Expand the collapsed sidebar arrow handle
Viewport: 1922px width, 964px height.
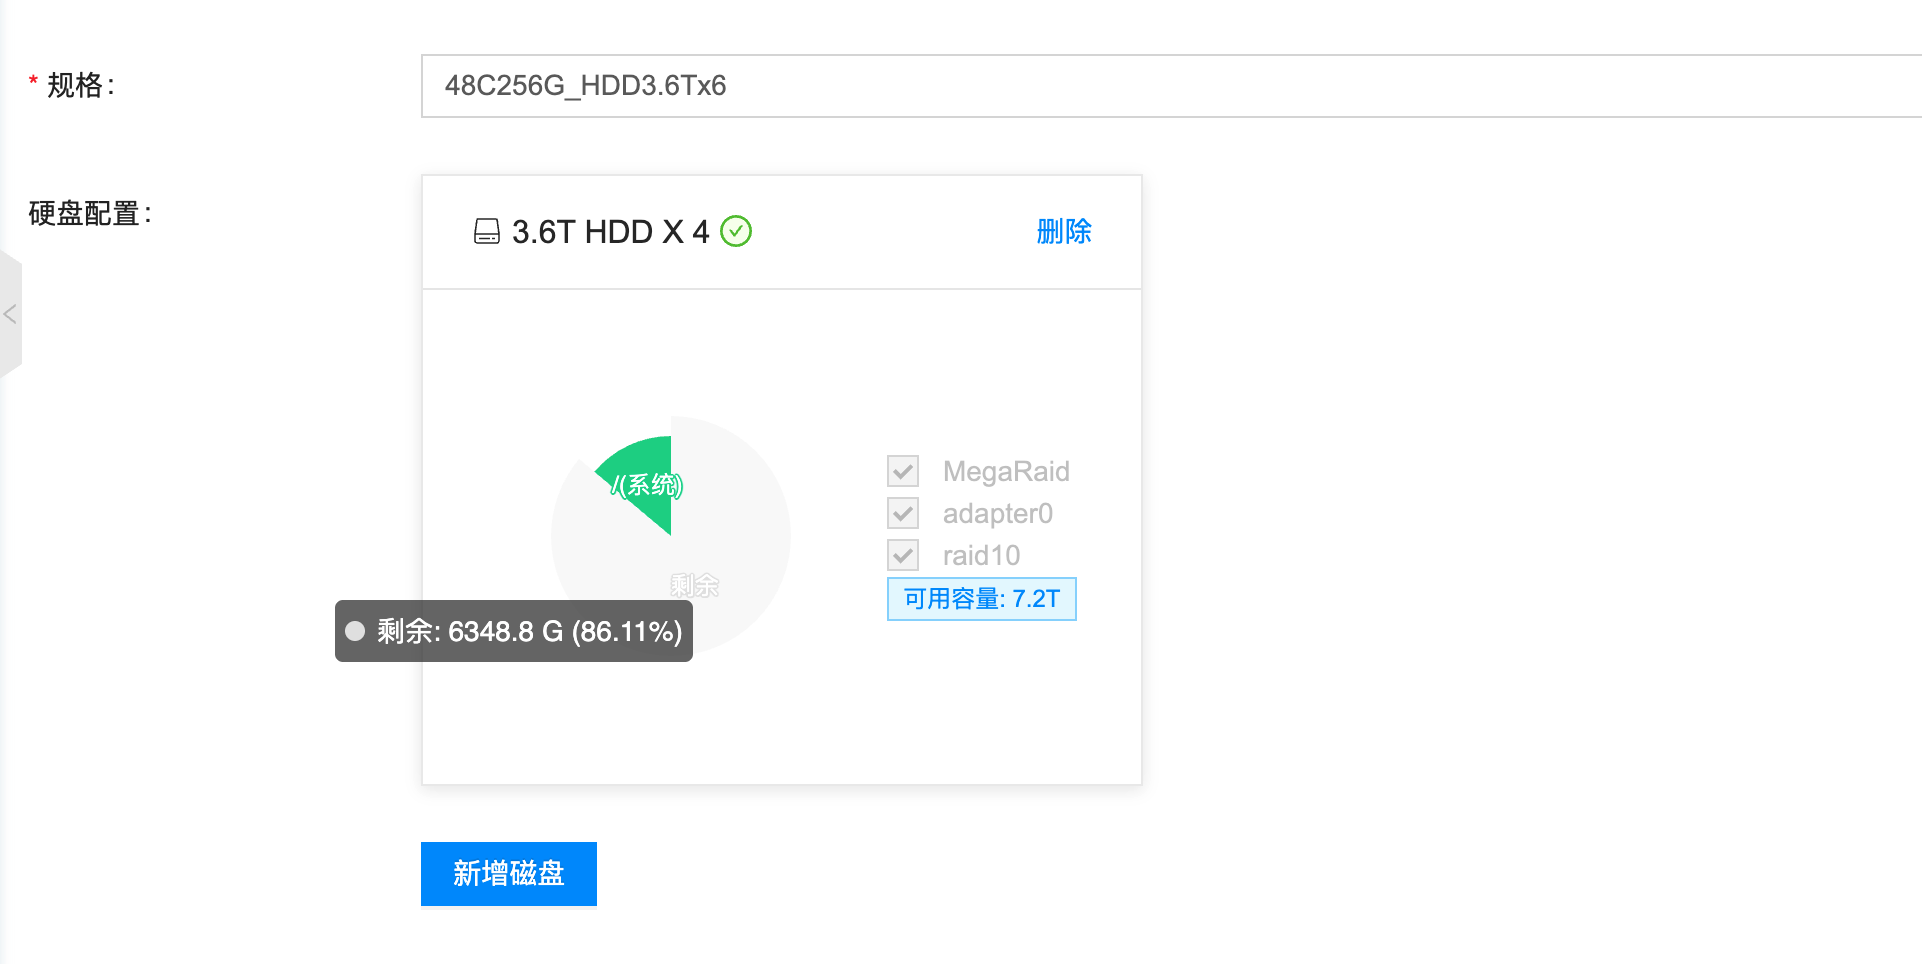[x=10, y=314]
